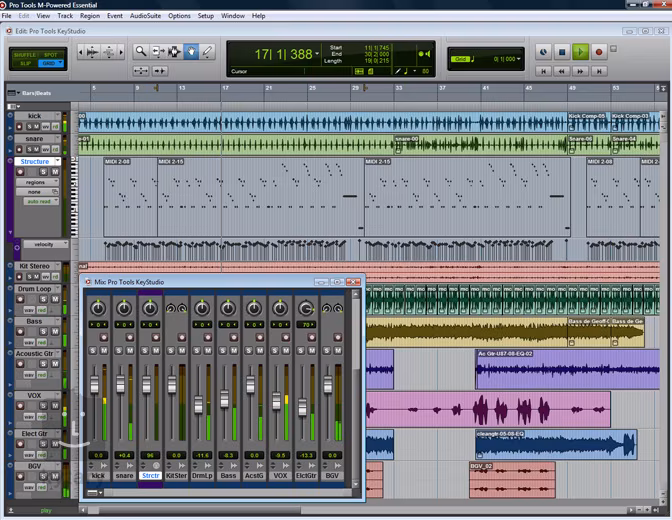Click the ElctGtr channel volume fader
Image resolution: width=672 pixels, height=520 pixels.
(x=303, y=409)
